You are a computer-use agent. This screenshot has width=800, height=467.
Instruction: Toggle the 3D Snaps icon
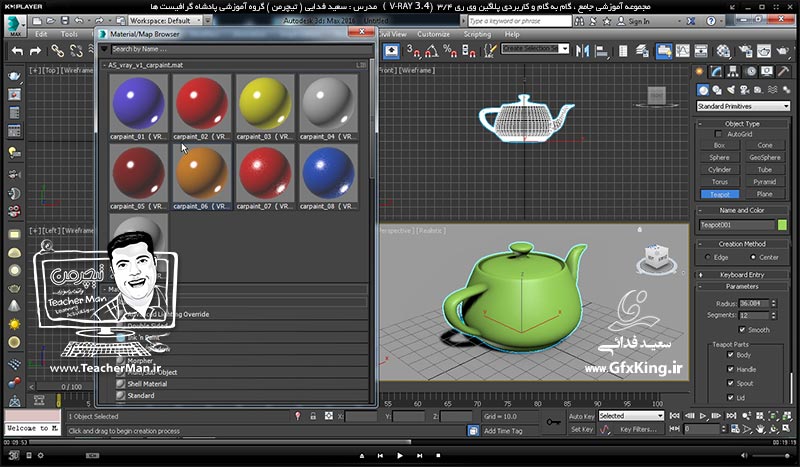[x=413, y=51]
